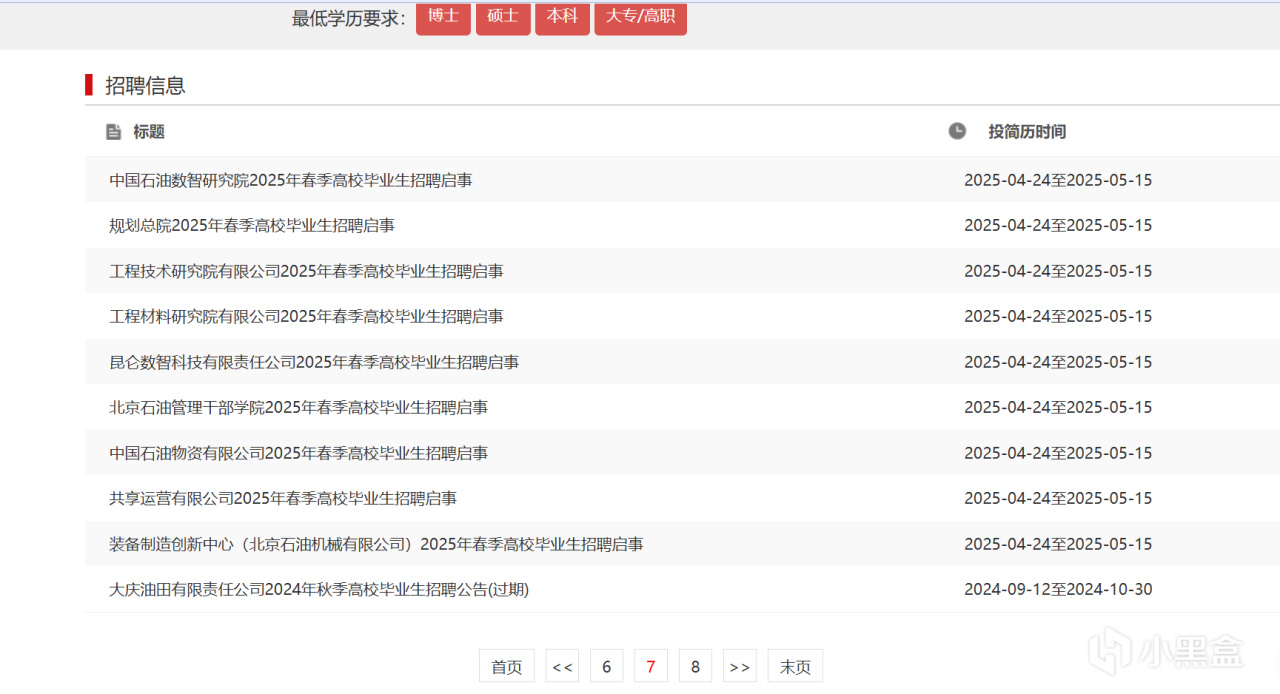Click 2024-09-12至2024-10-30 date range
Viewport: 1280px width, 694px height.
pyautogui.click(x=1058, y=589)
